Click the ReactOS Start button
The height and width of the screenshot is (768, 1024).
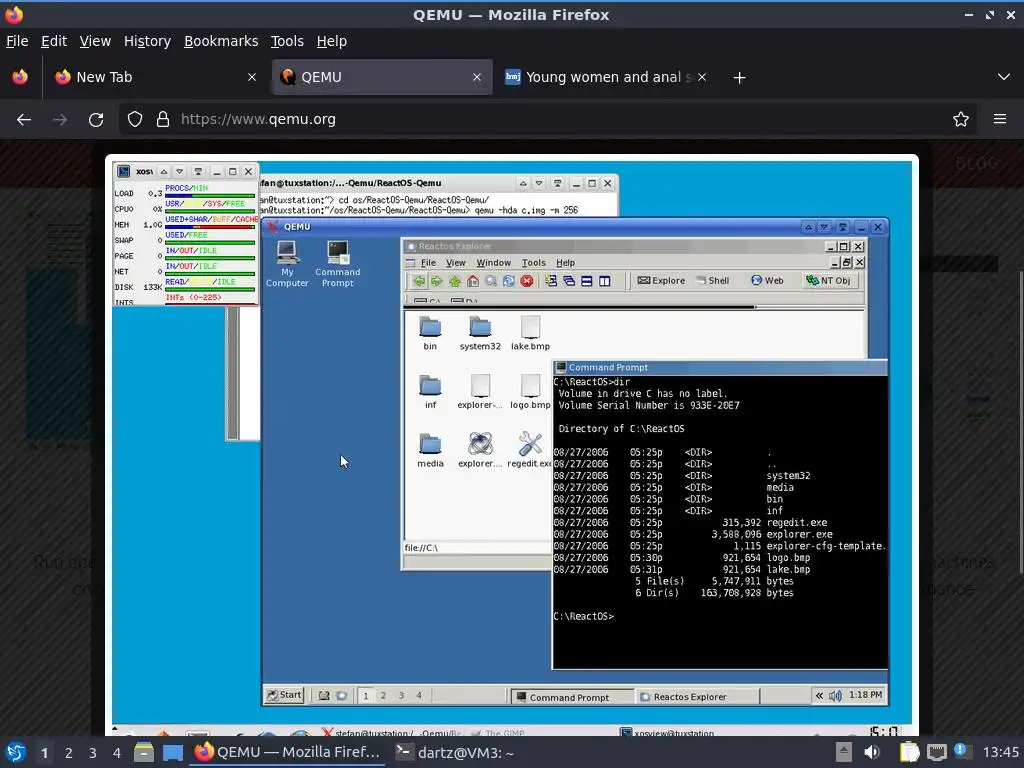pos(284,695)
